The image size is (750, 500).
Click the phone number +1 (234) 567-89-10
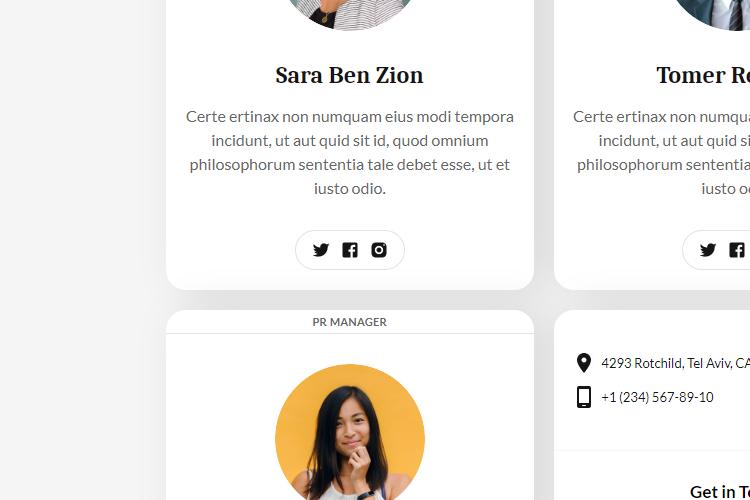657,397
